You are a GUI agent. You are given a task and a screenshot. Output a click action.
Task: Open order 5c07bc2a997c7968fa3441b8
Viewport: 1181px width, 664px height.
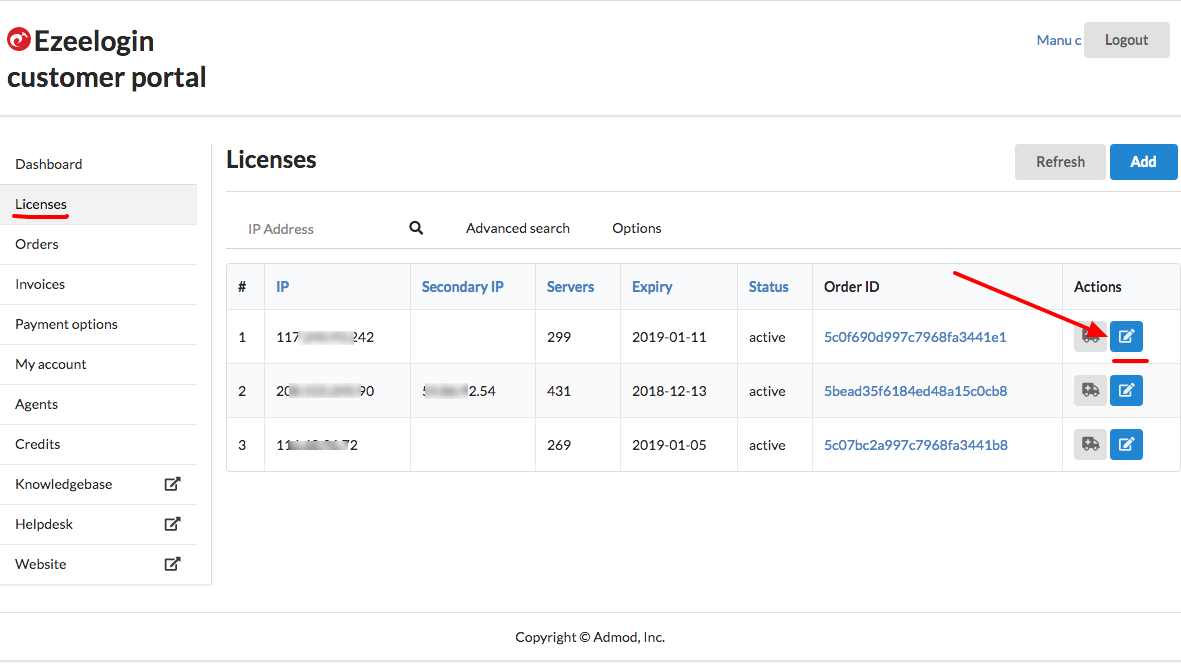915,446
